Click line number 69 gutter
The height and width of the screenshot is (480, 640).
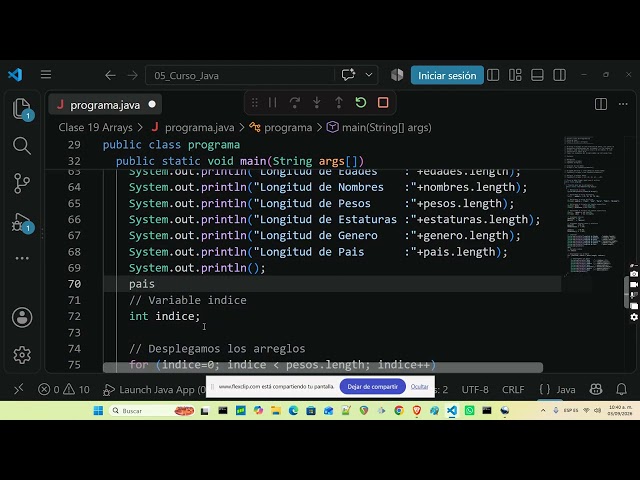(x=74, y=268)
